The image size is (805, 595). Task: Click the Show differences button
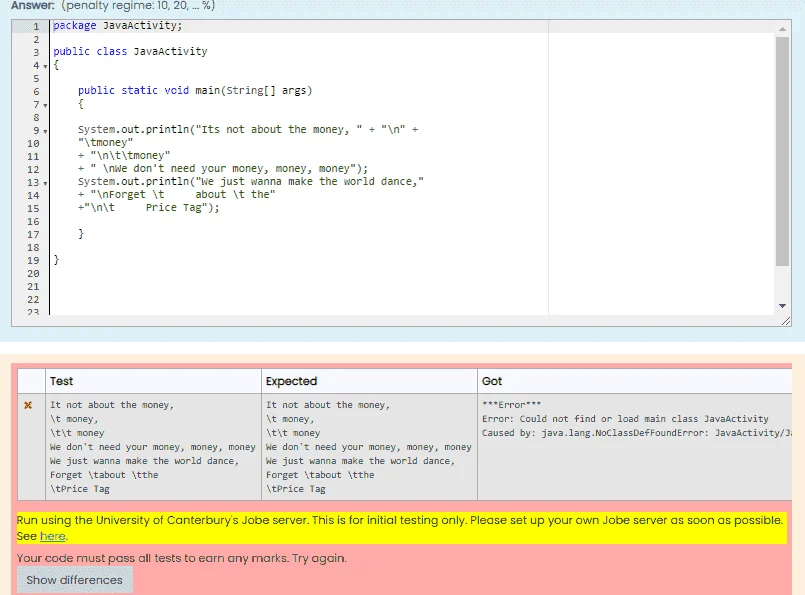[74, 580]
